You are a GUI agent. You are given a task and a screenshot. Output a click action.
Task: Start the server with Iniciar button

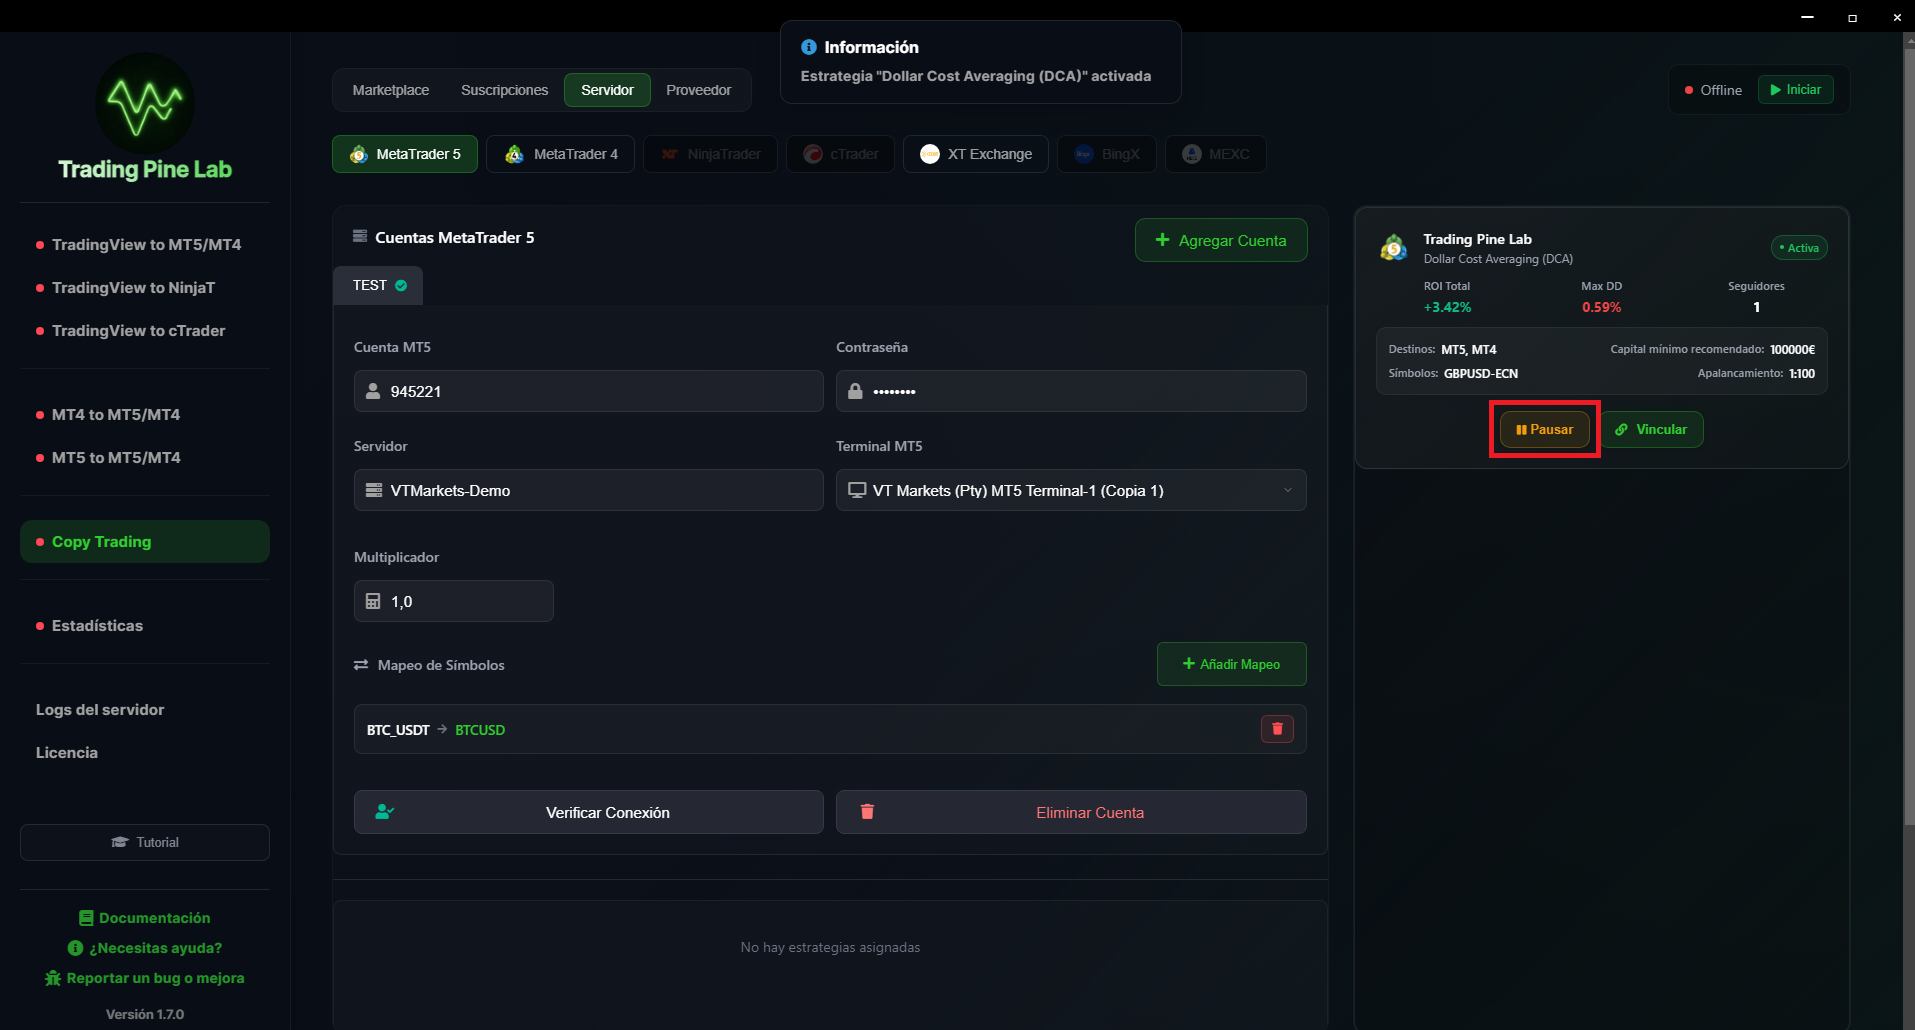pos(1795,90)
